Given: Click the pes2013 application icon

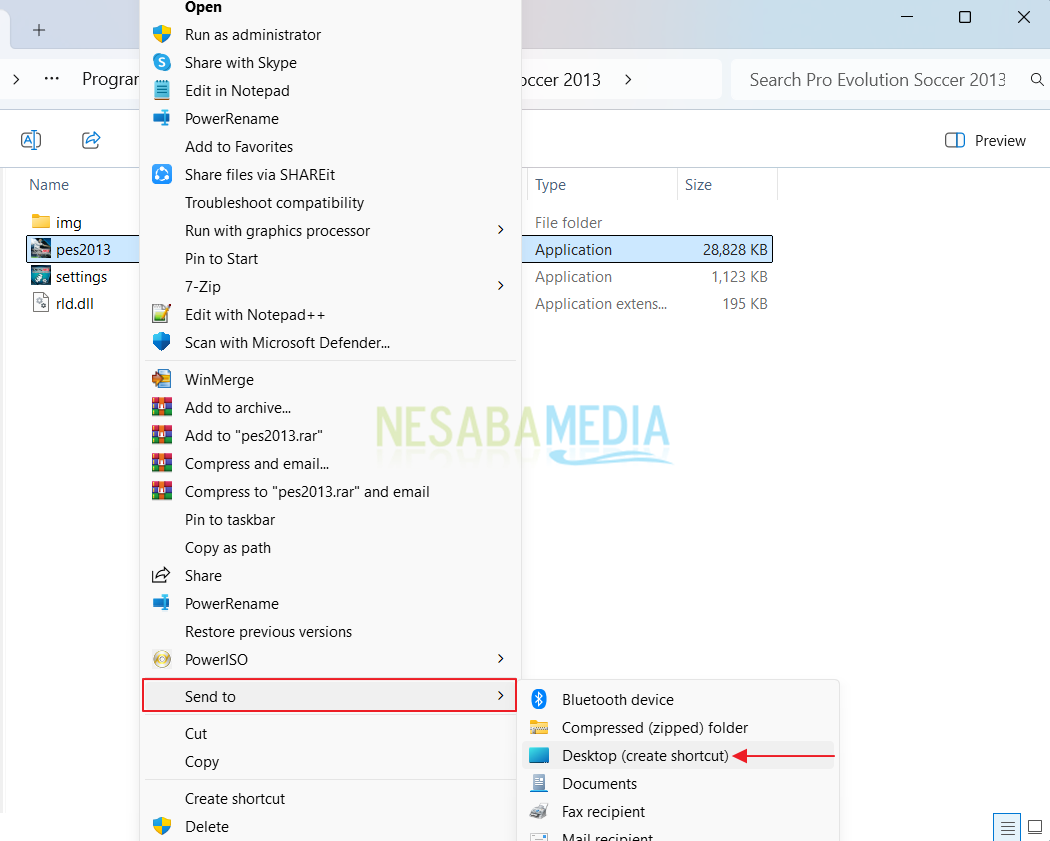Looking at the screenshot, I should click(41, 248).
